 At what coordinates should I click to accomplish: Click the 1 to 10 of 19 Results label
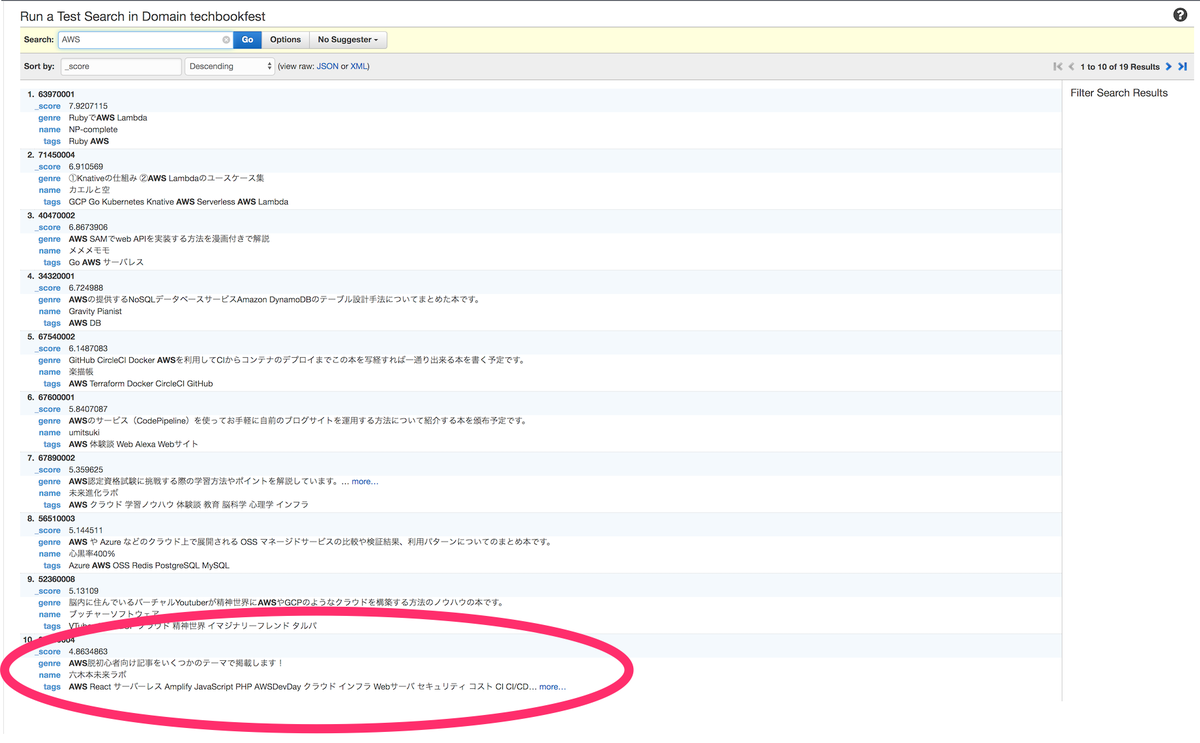coord(1120,67)
